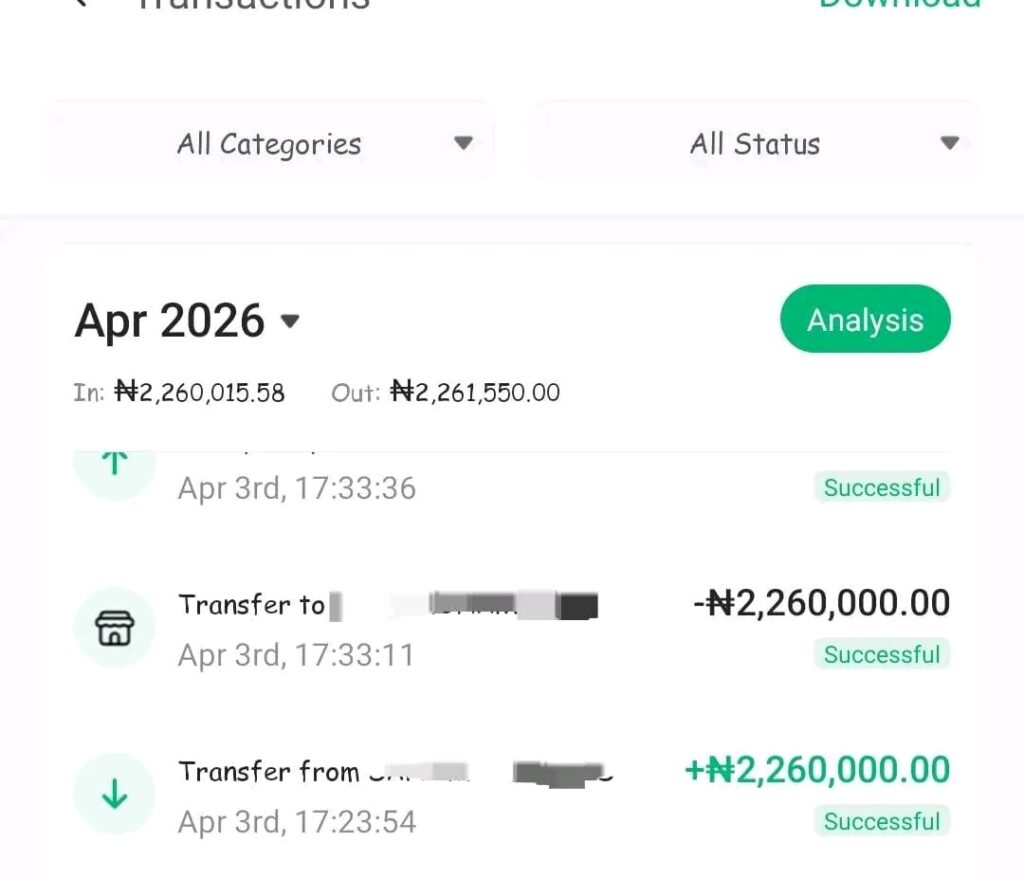Screen dimensions: 1024x879
Task: Click the +₦2,260,000.00 credit amount
Action: coord(817,770)
